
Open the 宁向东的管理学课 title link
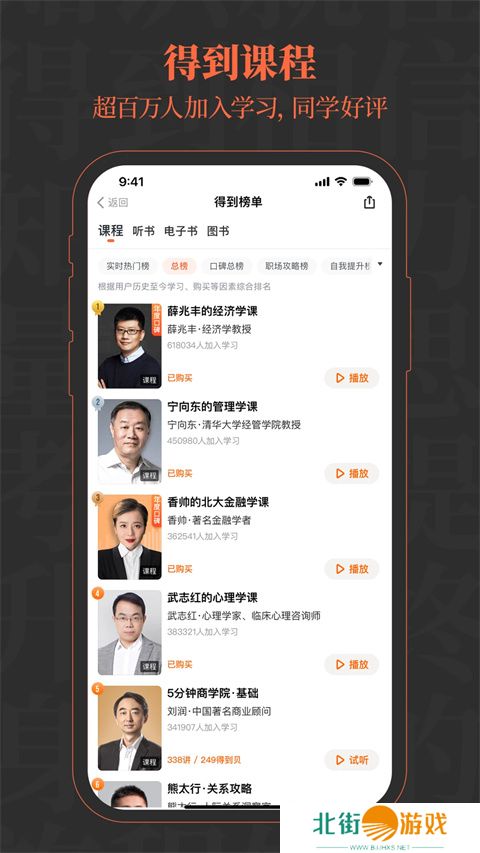click(212, 406)
